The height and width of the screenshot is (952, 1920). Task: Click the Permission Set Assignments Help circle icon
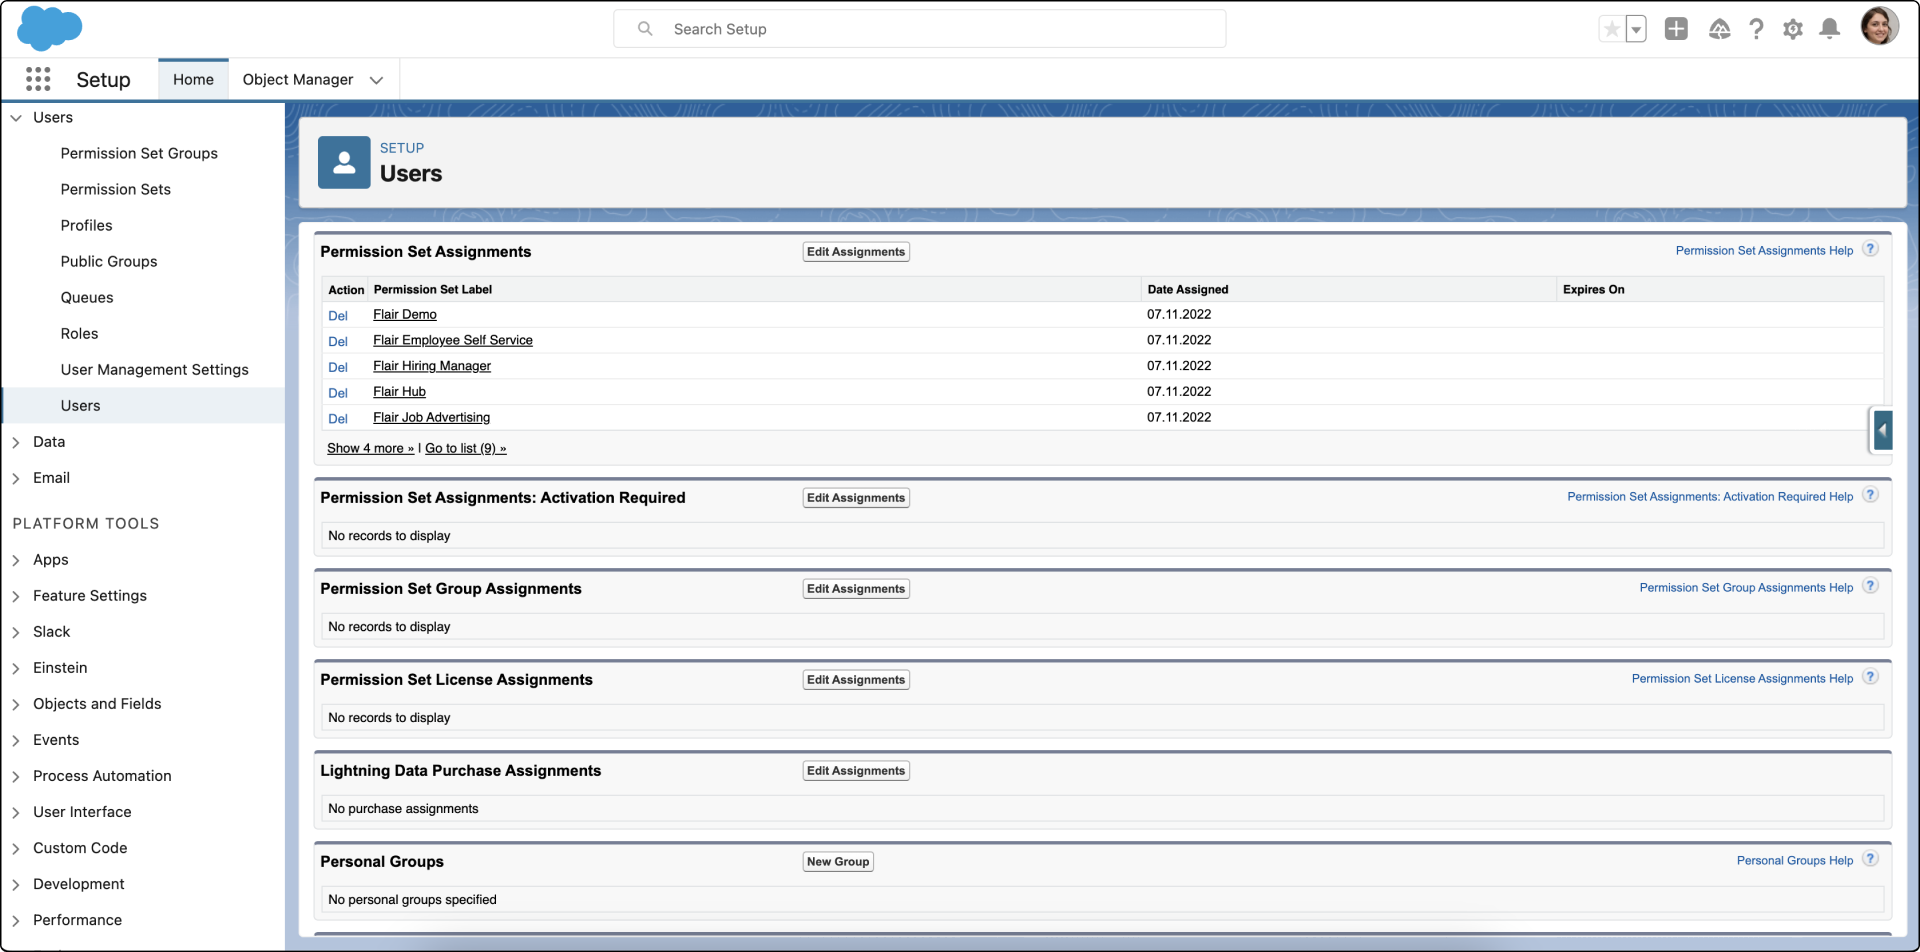(1872, 248)
